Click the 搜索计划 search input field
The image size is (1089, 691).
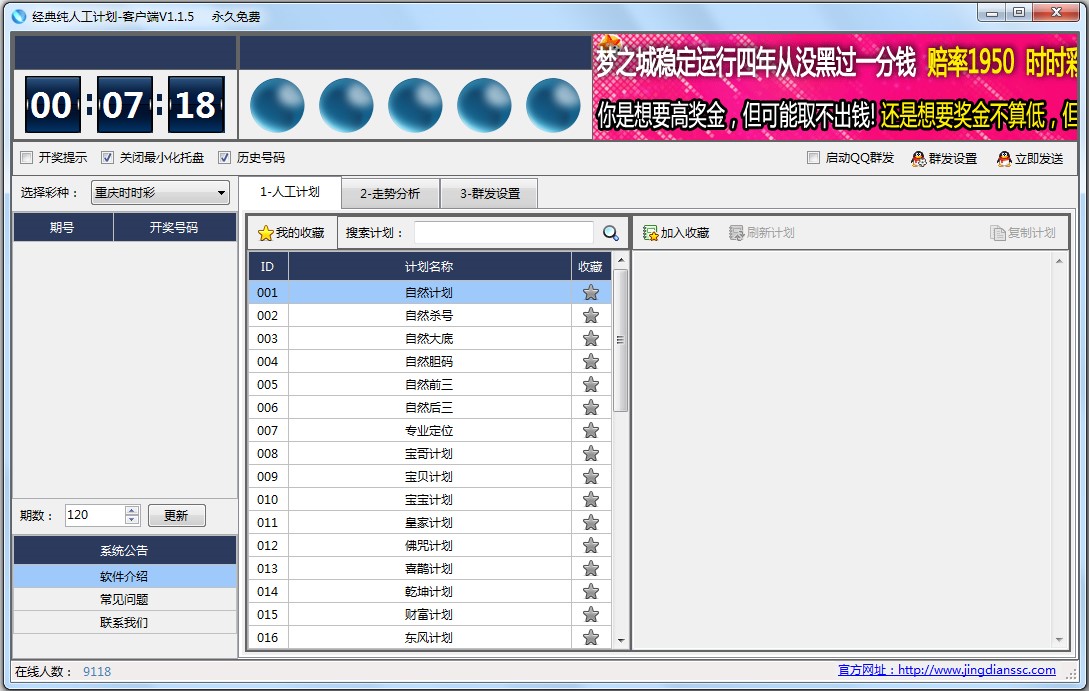tap(505, 232)
